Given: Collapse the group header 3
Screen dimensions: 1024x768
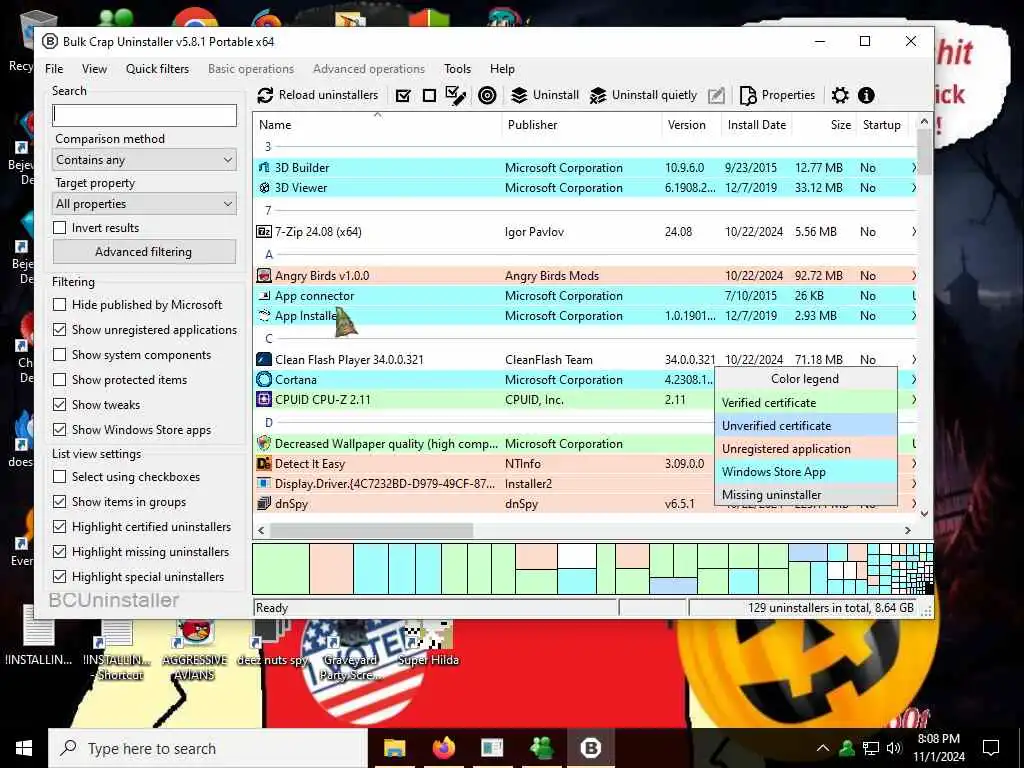Looking at the screenshot, I should pyautogui.click(x=268, y=147).
